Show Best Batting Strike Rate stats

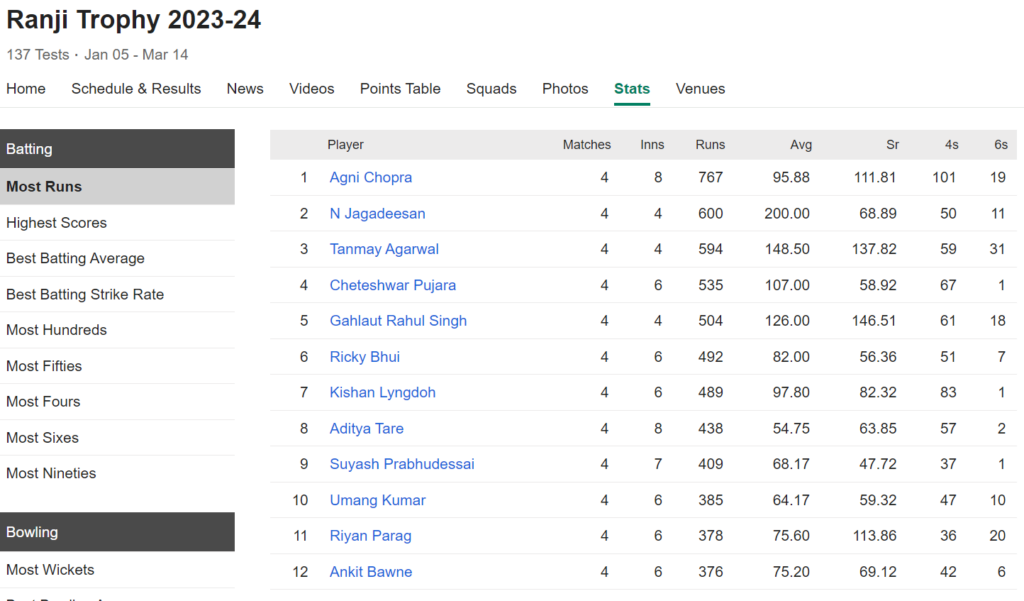(118, 295)
